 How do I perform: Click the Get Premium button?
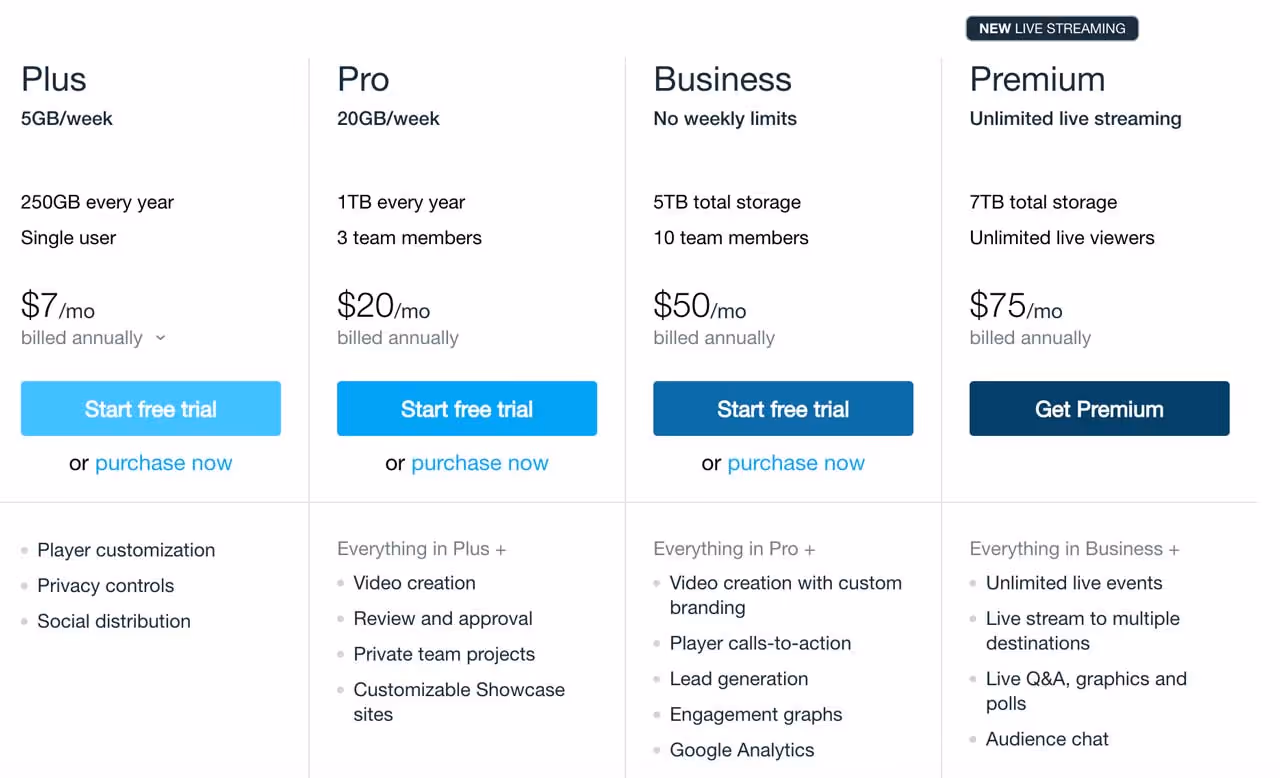[1098, 408]
